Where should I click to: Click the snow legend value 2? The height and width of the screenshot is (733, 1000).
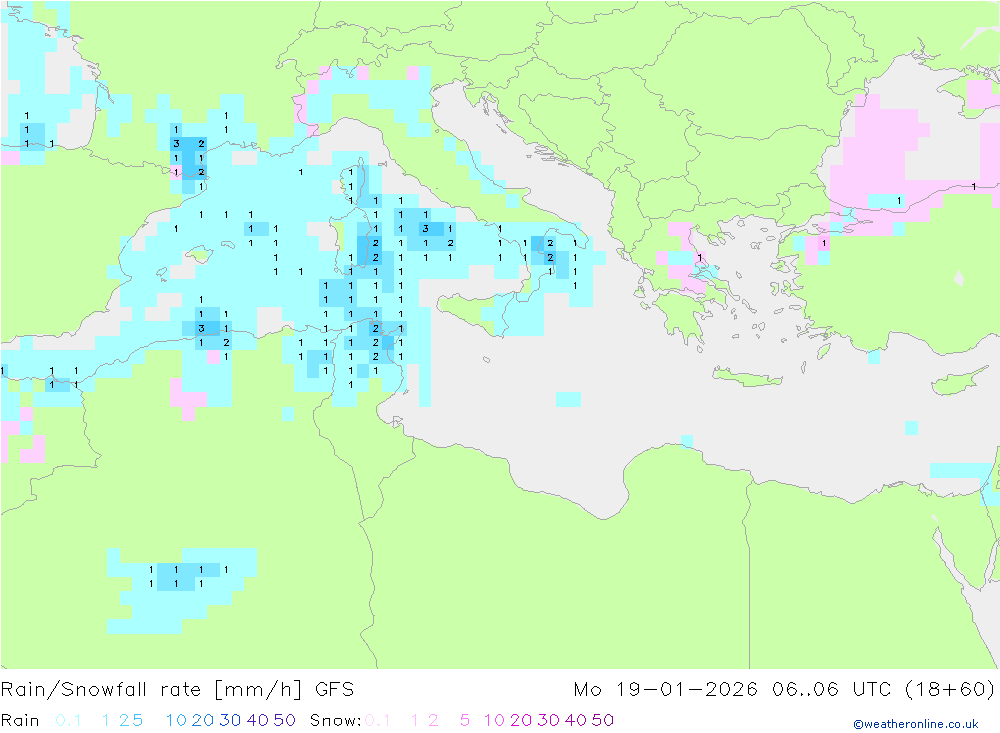point(433,720)
